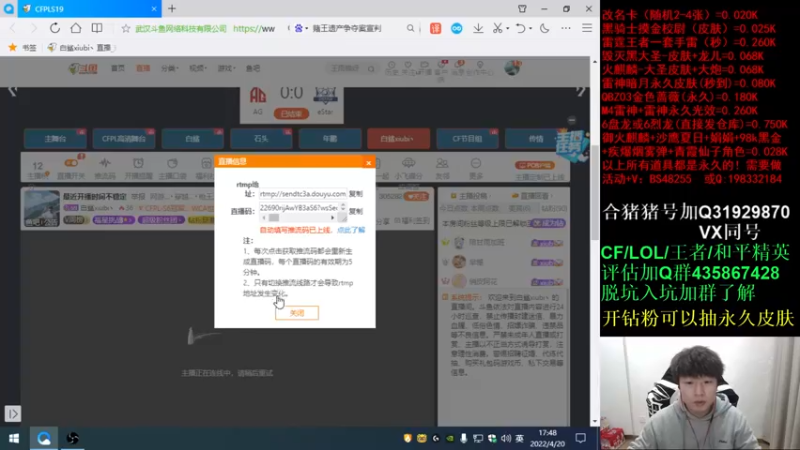Switch to the 白鲨 room tab
The height and width of the screenshot is (450, 800).
(x=192, y=139)
